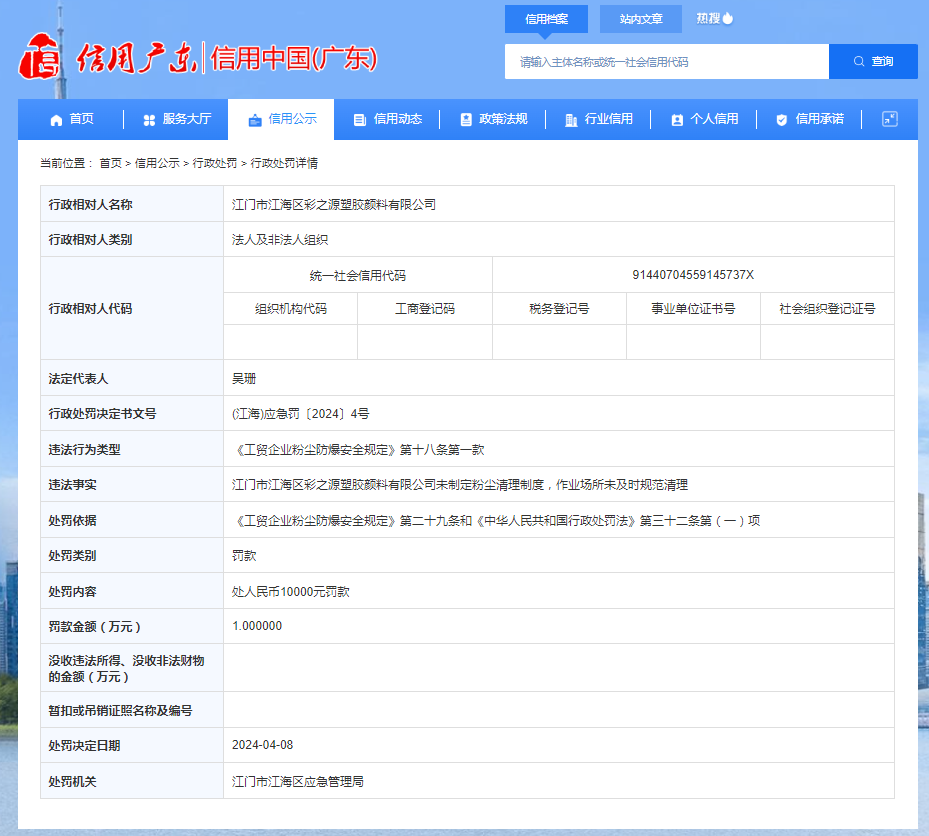Screen dimensions: 929x836
Task: Click the 行政相对人代码 label cell
Action: (x=132, y=308)
